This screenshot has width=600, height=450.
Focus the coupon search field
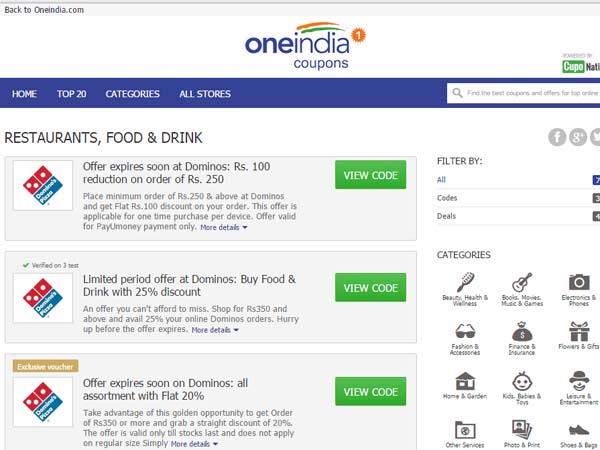532,94
